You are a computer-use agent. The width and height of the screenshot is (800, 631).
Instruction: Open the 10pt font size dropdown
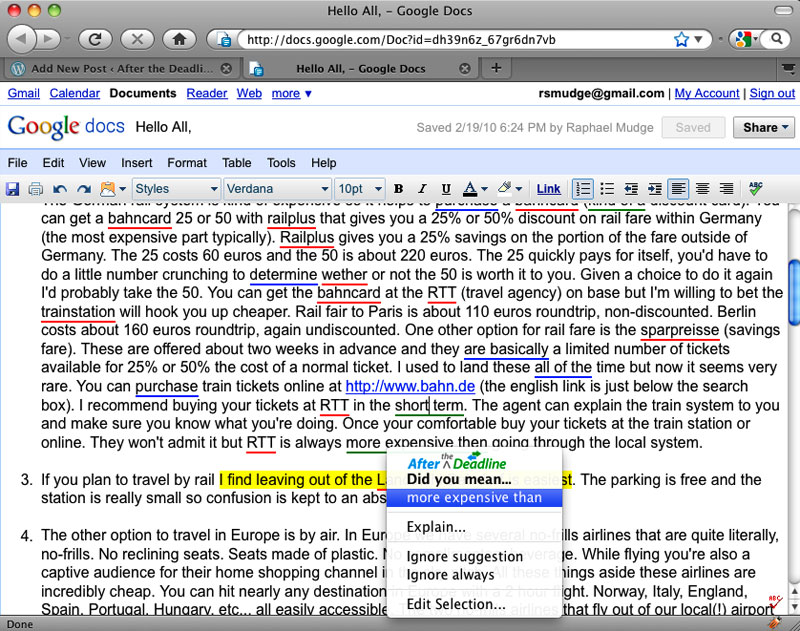359,189
